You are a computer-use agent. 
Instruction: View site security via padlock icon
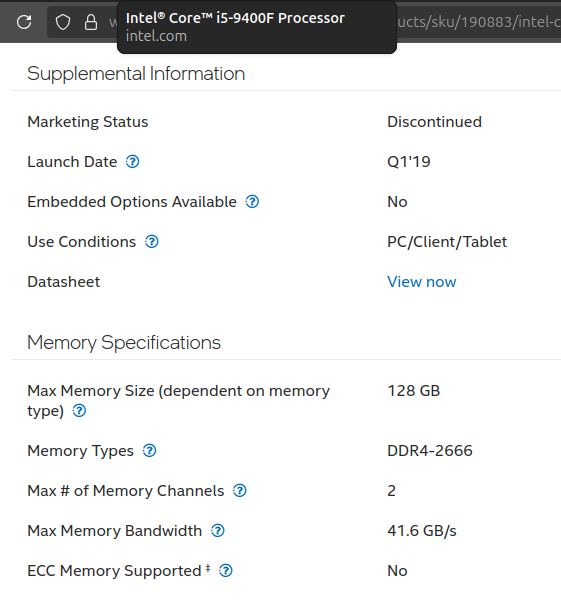coord(91,22)
